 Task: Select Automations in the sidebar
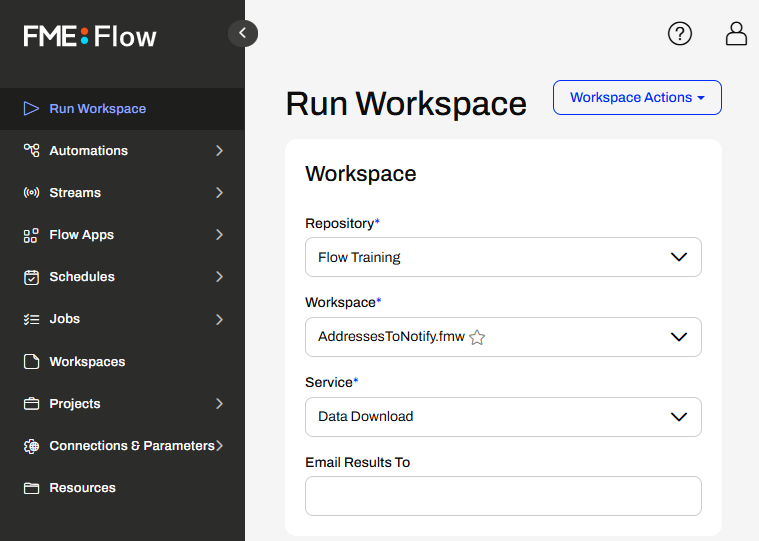click(122, 151)
